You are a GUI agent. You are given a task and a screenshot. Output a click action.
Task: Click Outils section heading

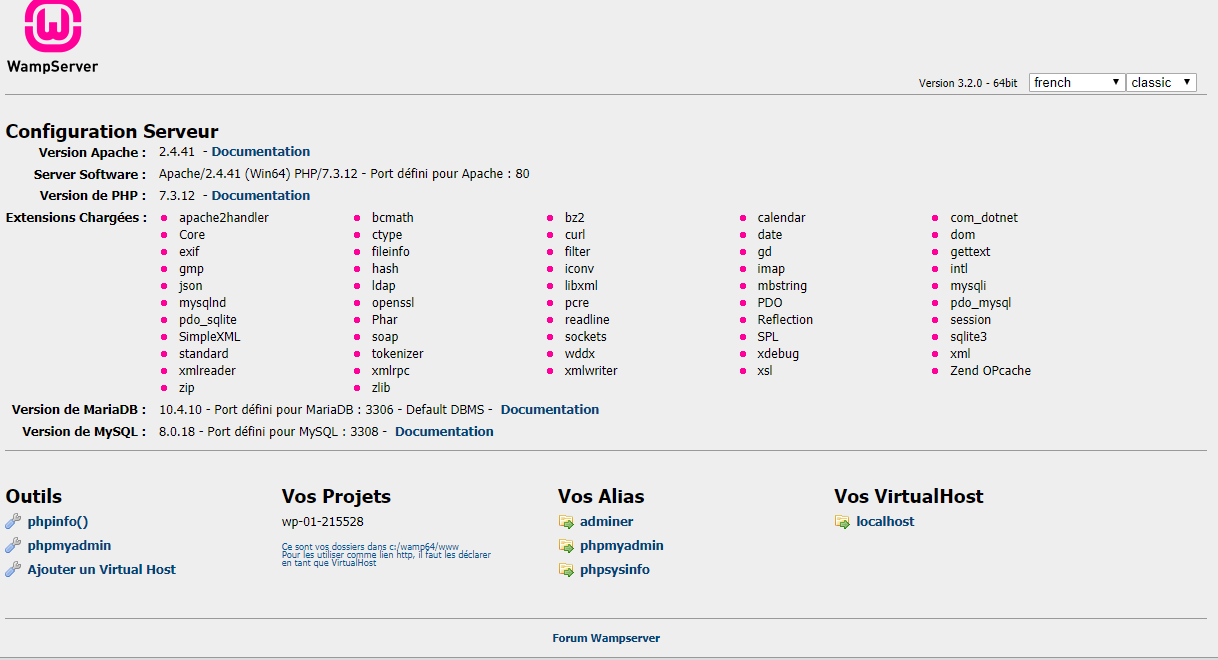click(x=34, y=496)
